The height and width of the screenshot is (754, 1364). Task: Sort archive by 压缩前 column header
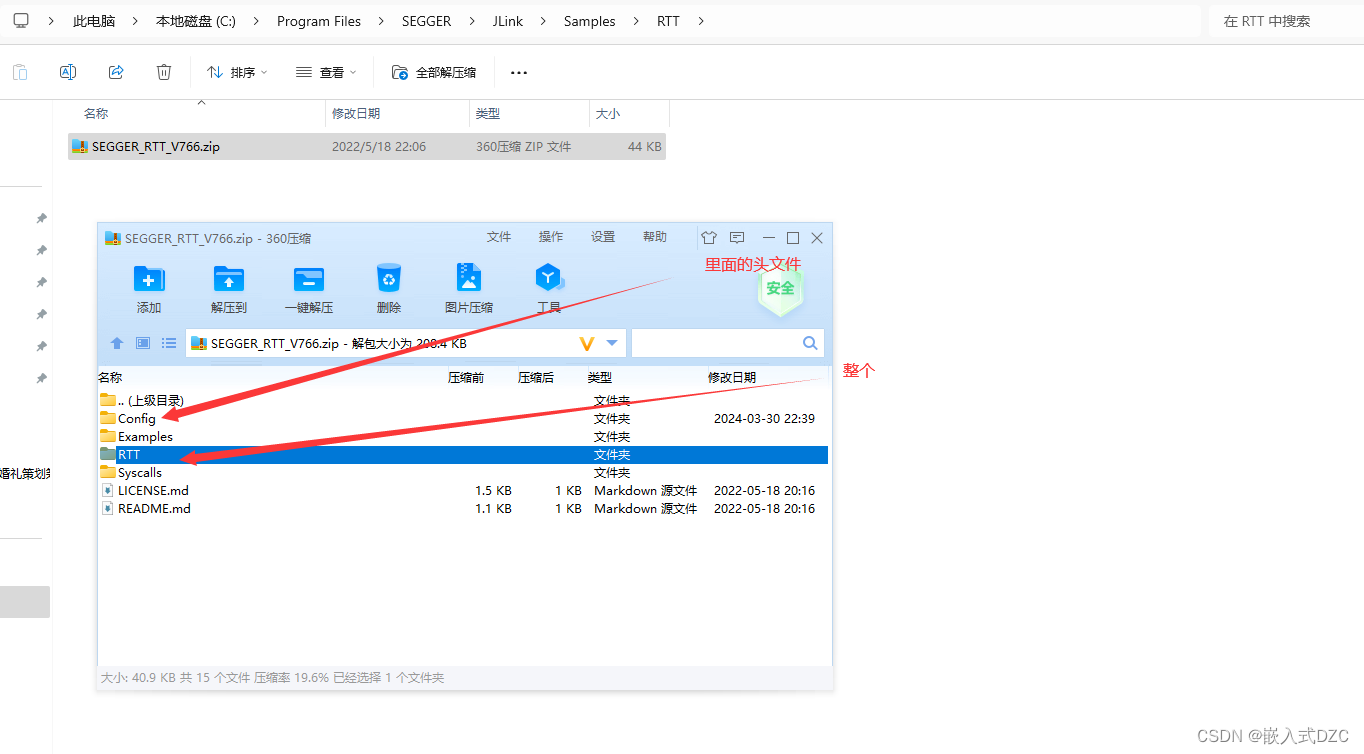coord(466,378)
